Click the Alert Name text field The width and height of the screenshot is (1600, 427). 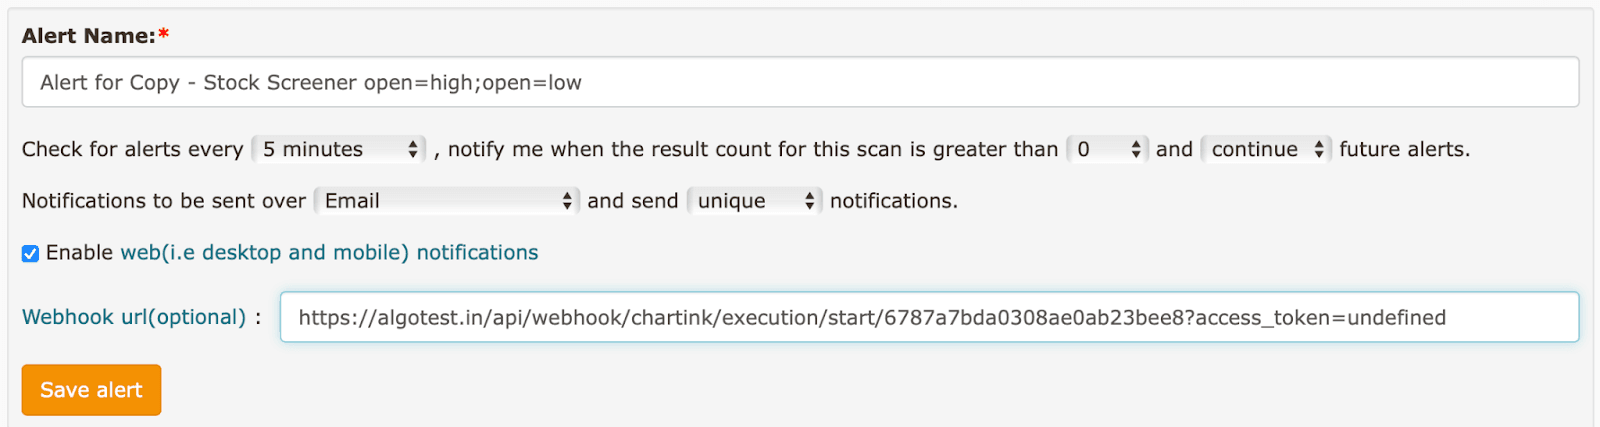(x=800, y=82)
